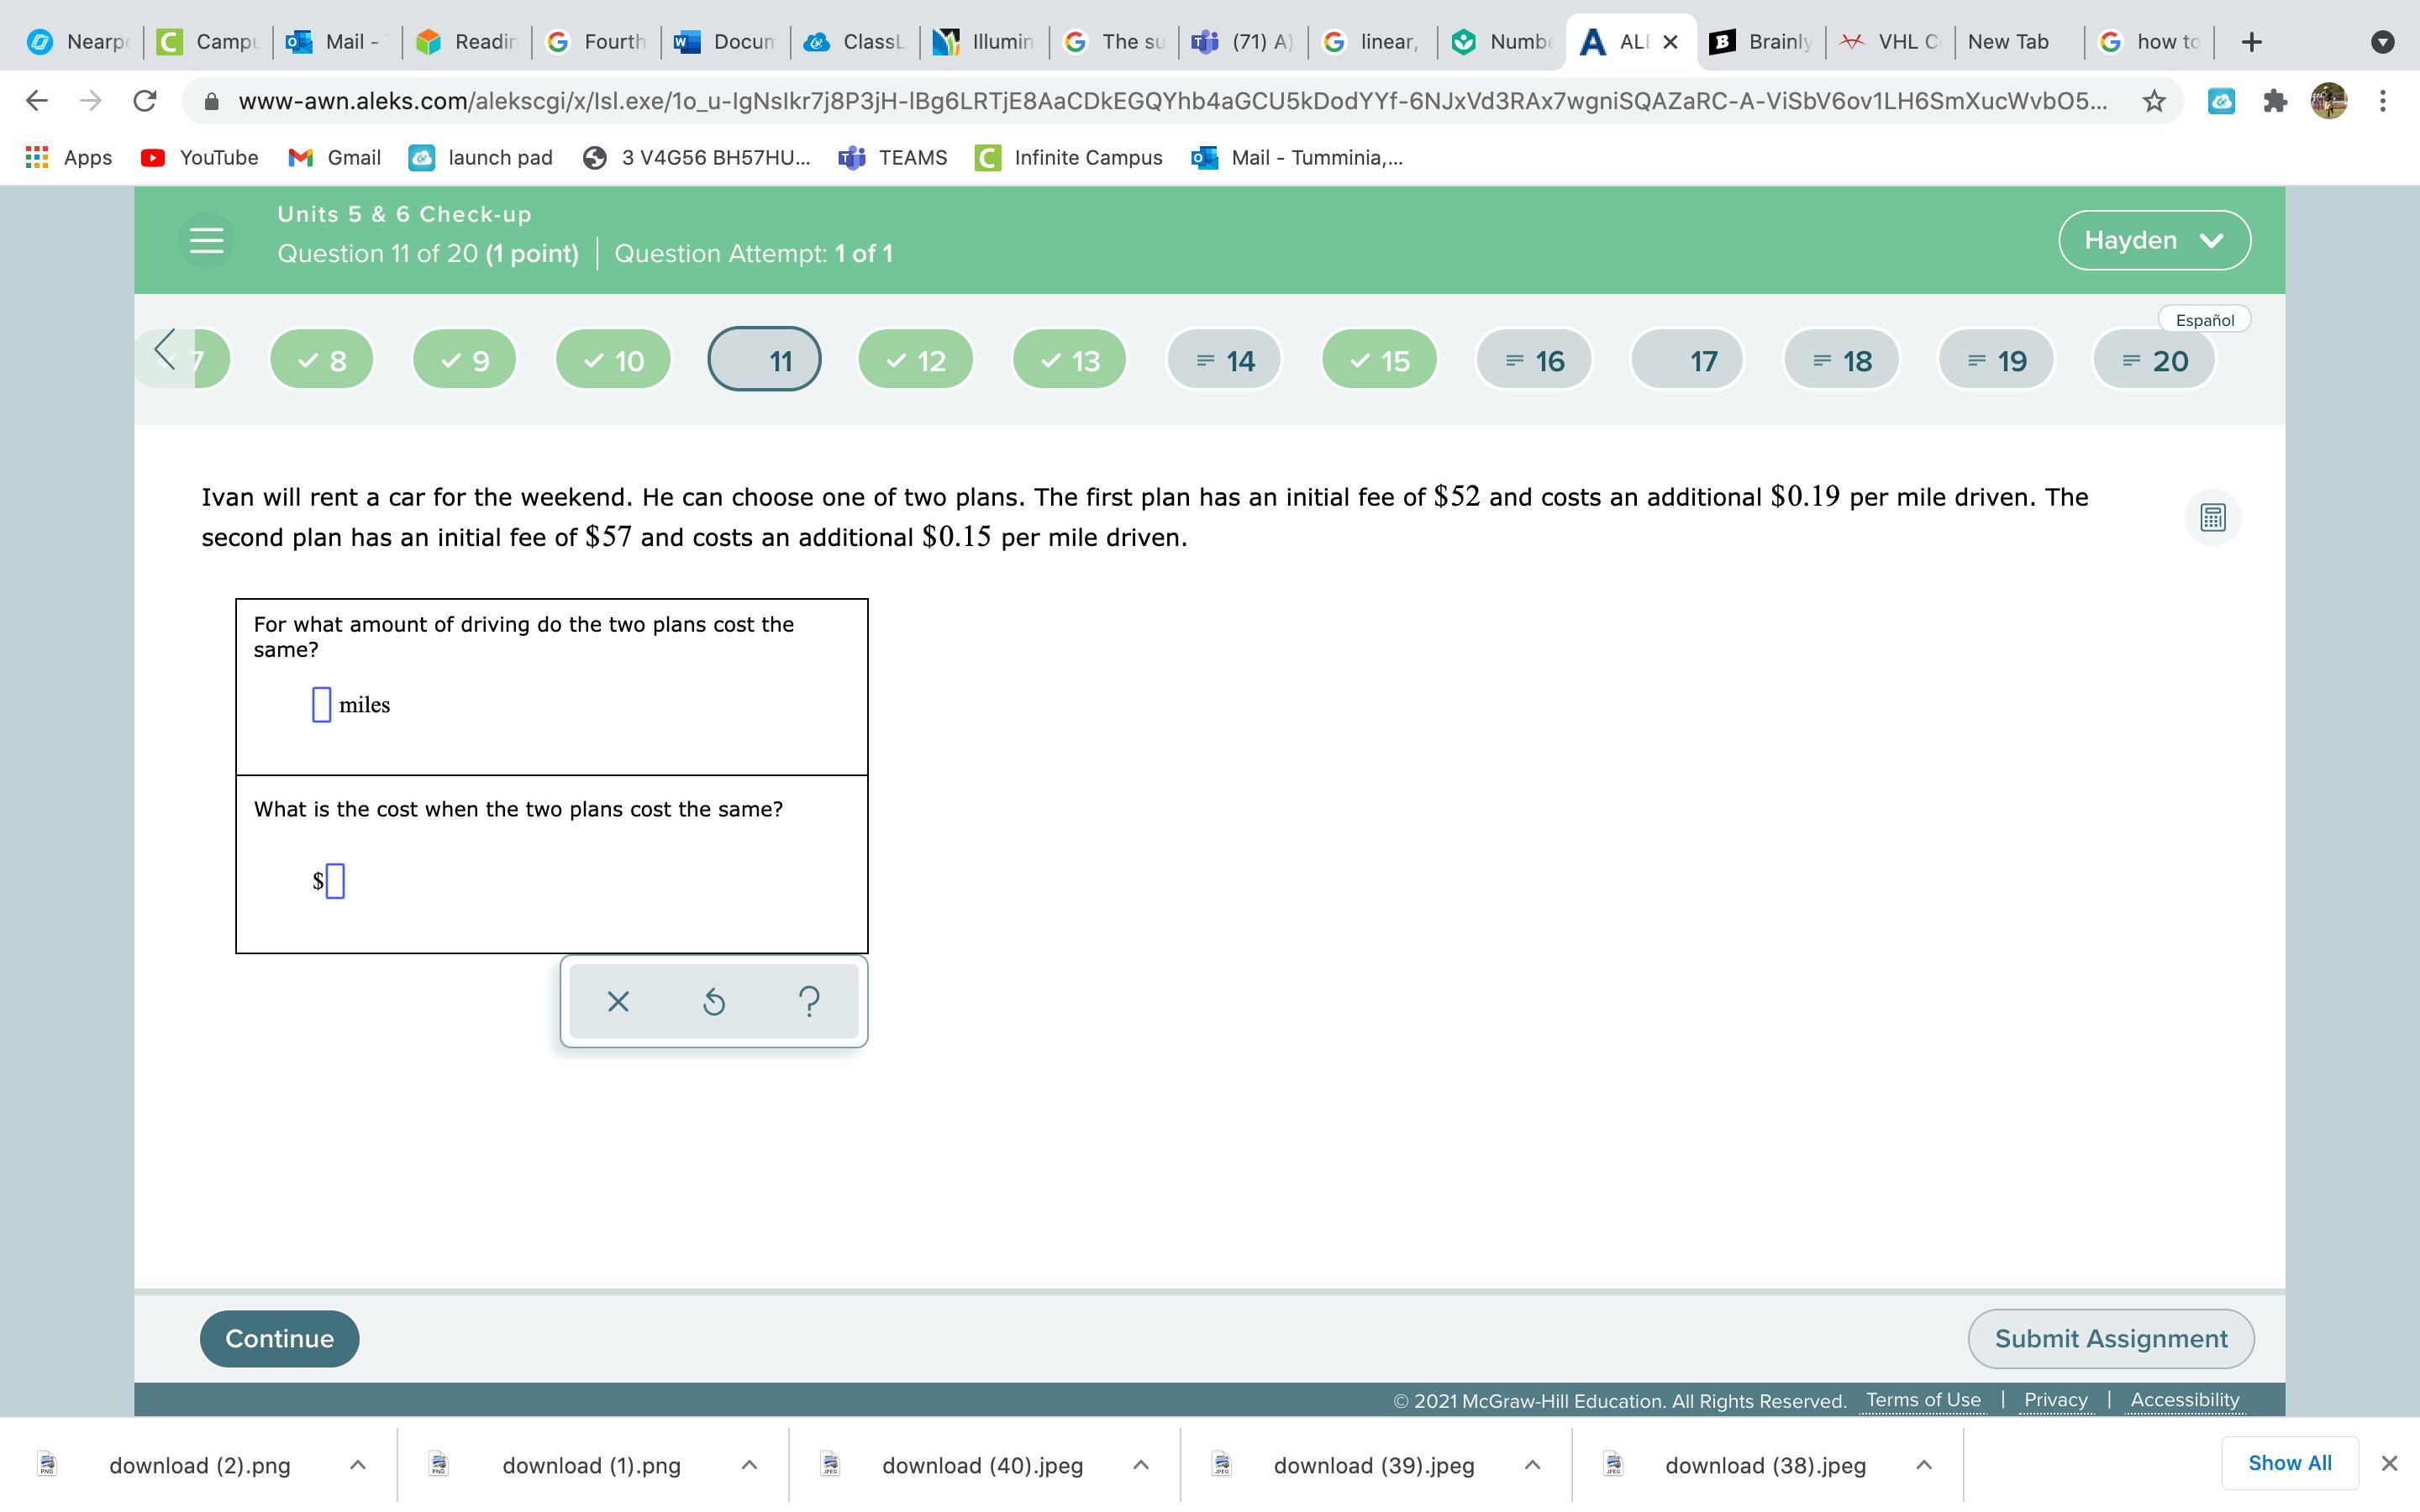Expand the Hayden user dropdown
The height and width of the screenshot is (1512, 2420).
click(x=2154, y=240)
